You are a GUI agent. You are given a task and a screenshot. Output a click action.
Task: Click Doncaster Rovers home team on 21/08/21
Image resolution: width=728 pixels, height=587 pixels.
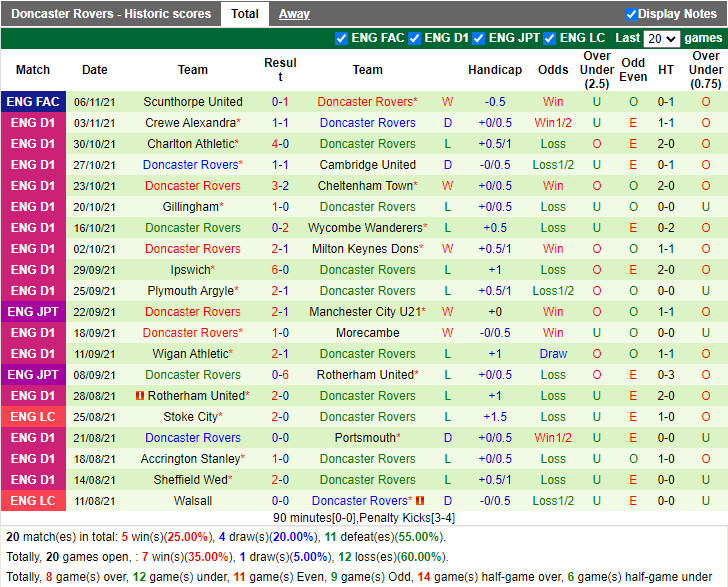[x=193, y=437]
